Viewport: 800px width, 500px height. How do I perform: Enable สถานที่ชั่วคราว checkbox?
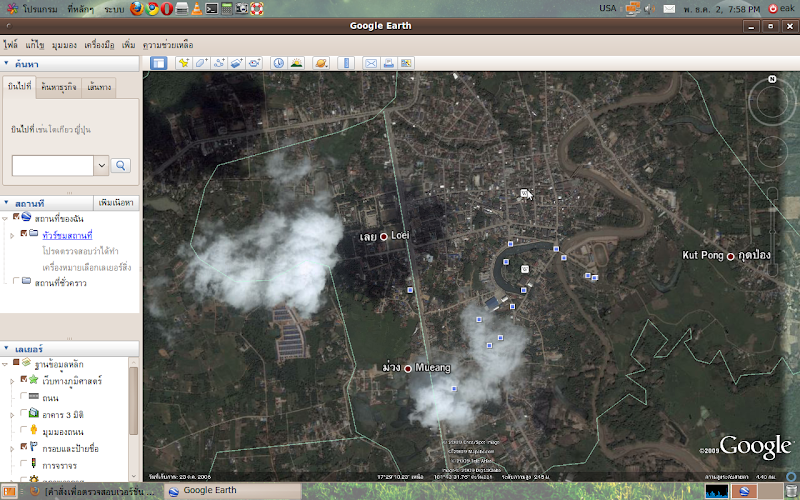16,281
